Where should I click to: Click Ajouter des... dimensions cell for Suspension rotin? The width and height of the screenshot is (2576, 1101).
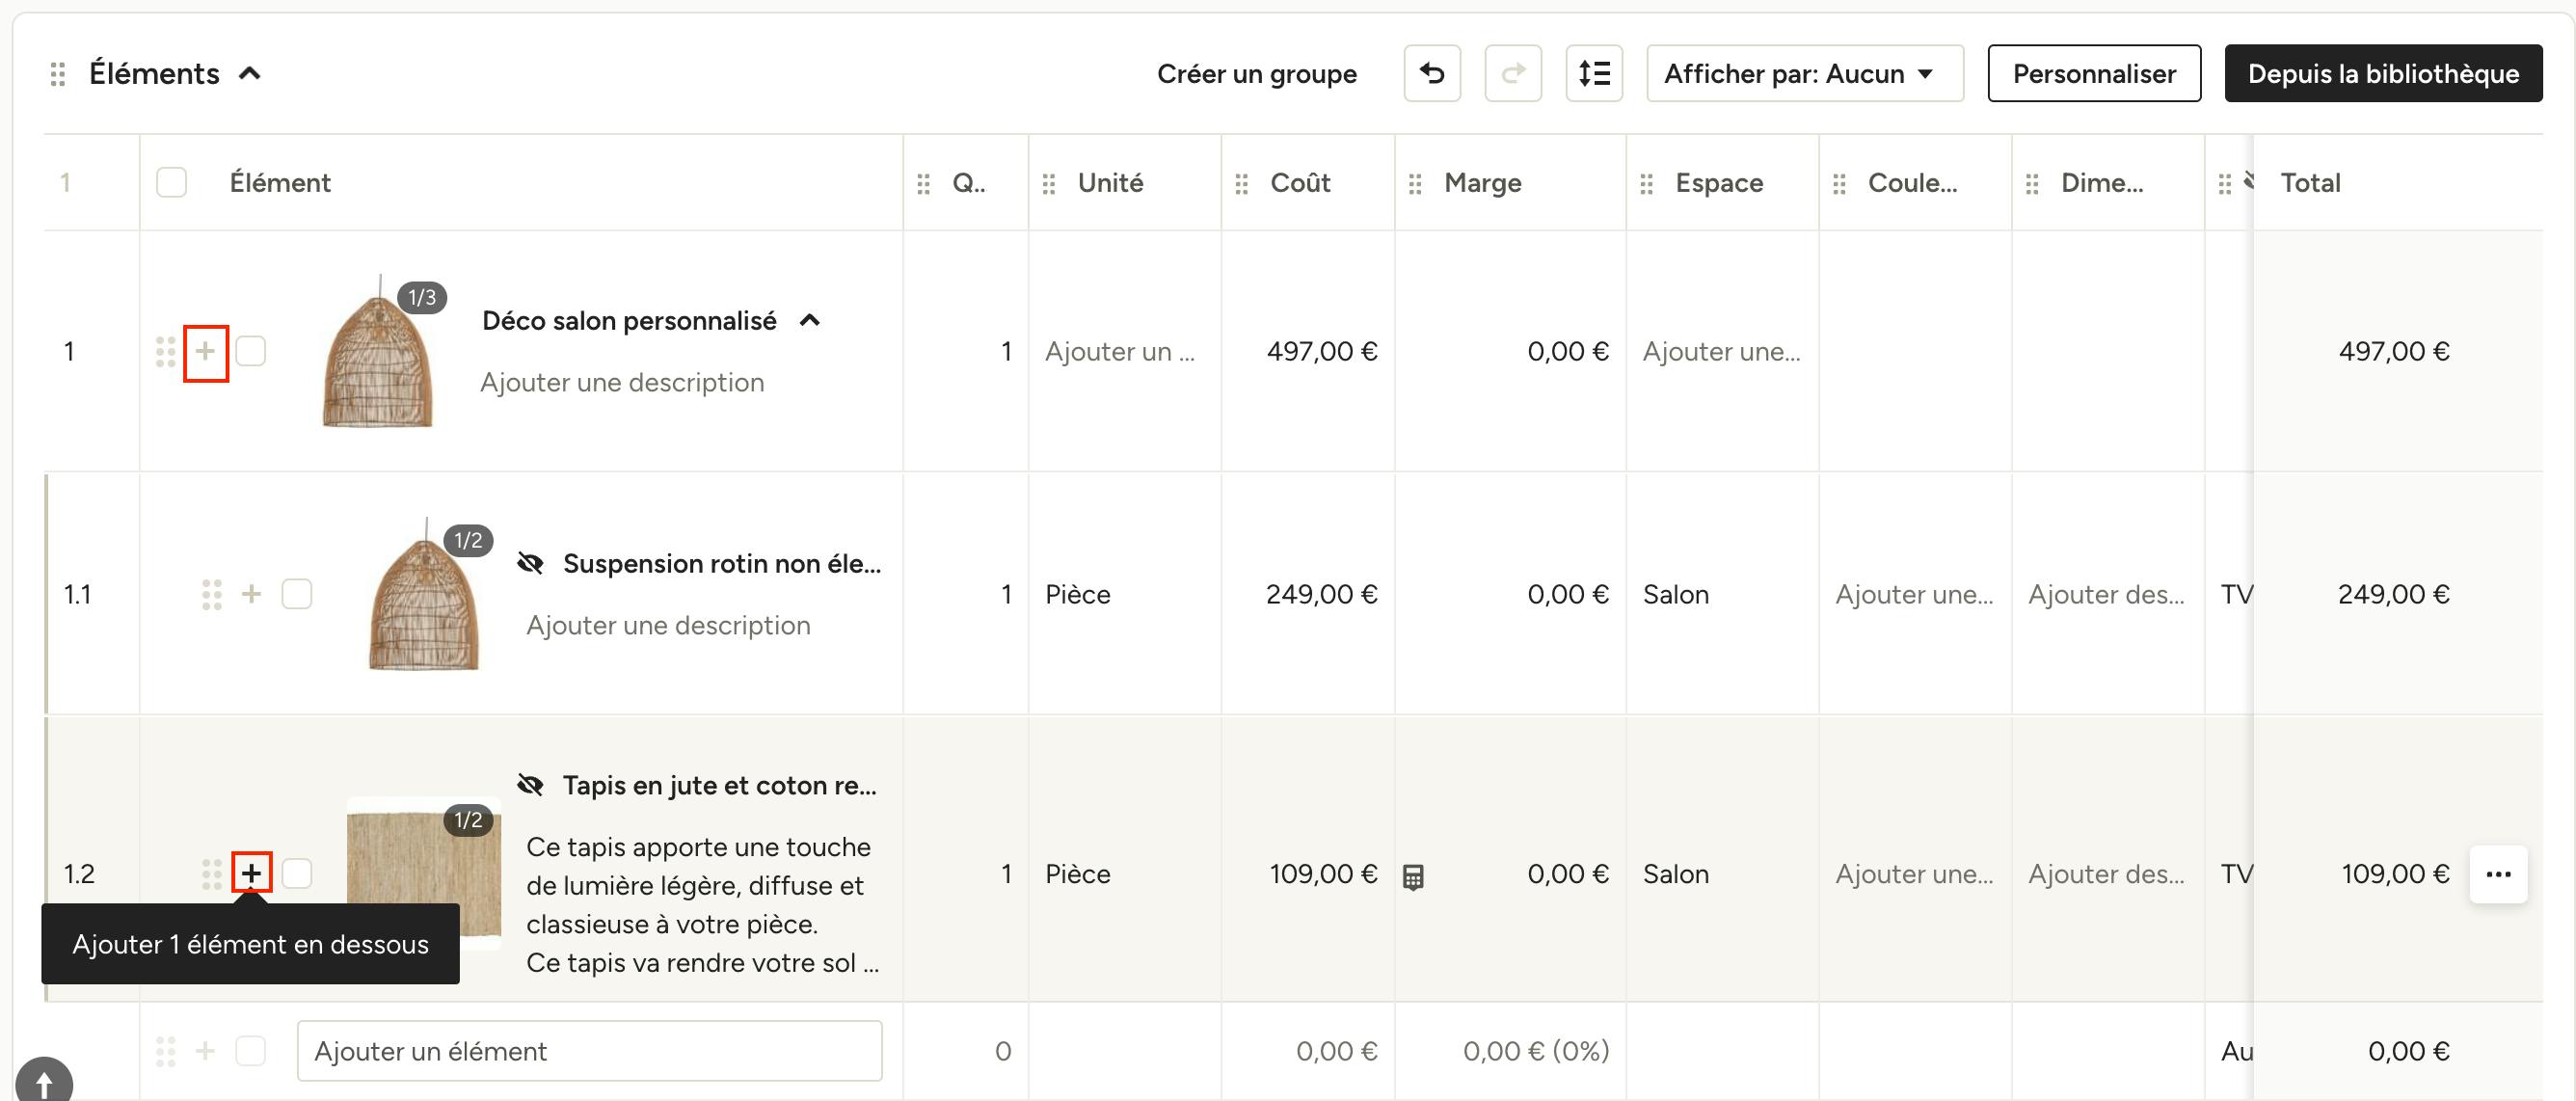(x=2106, y=595)
